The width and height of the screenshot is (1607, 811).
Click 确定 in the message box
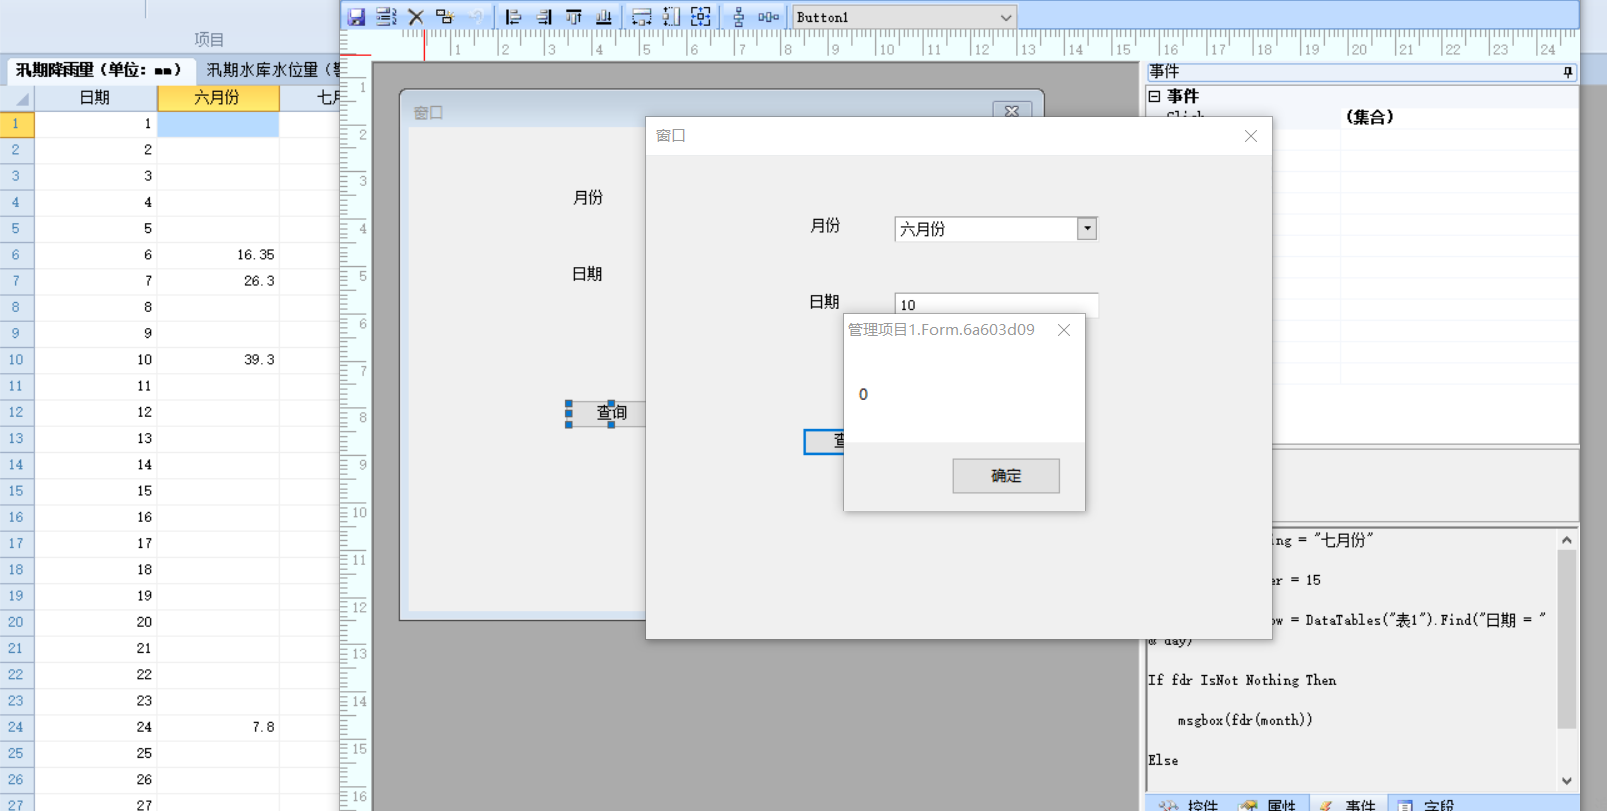[1005, 476]
